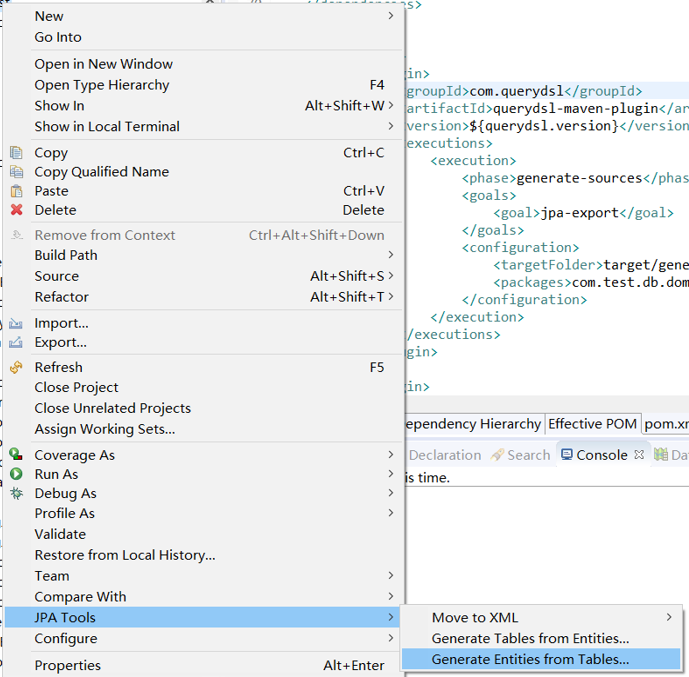Viewport: 689px width, 677px height.
Task: Click the Coverage As icon
Action: [x=16, y=455]
